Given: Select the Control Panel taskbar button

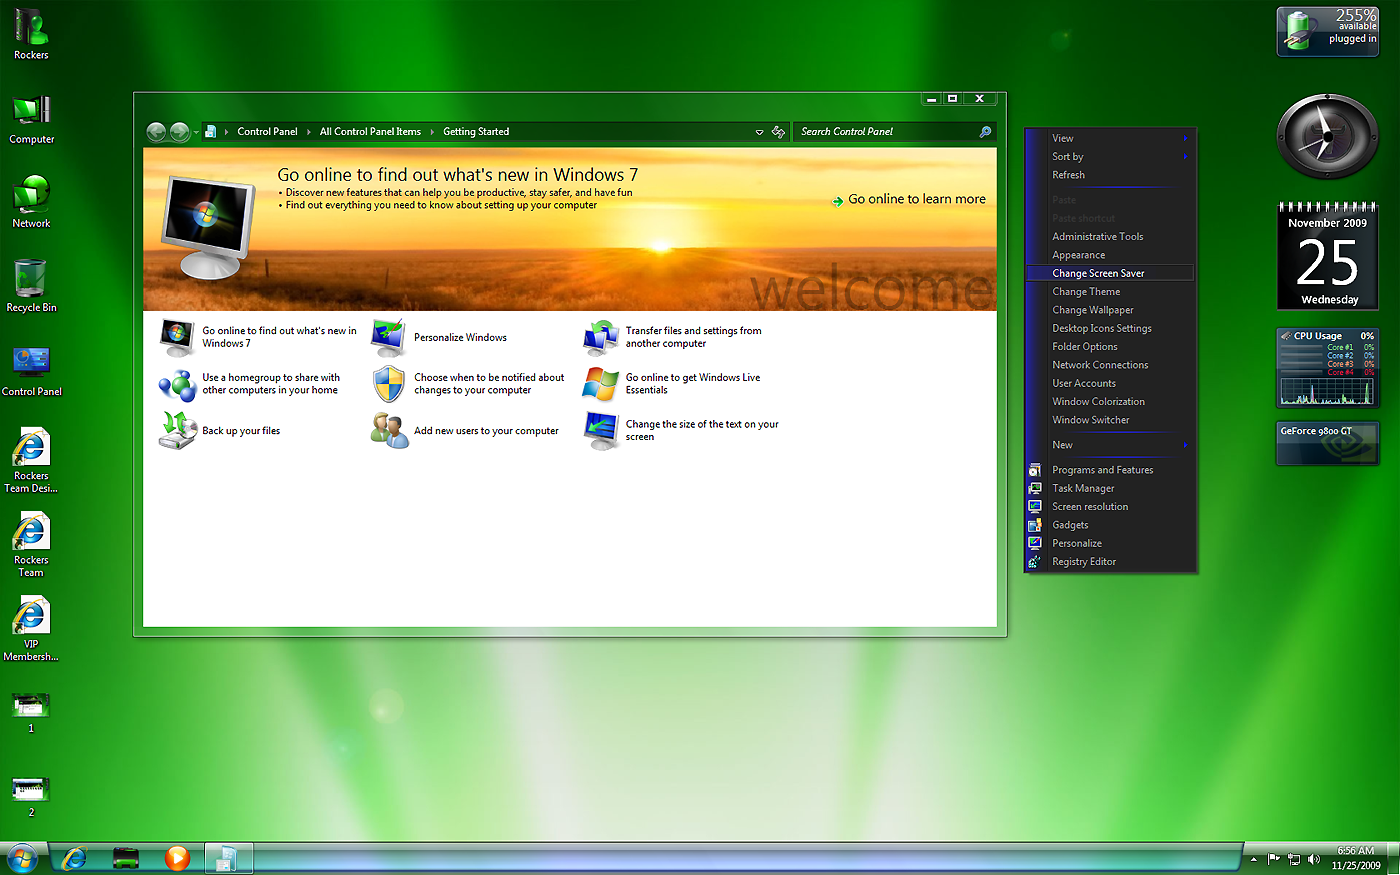Looking at the screenshot, I should 229,858.
